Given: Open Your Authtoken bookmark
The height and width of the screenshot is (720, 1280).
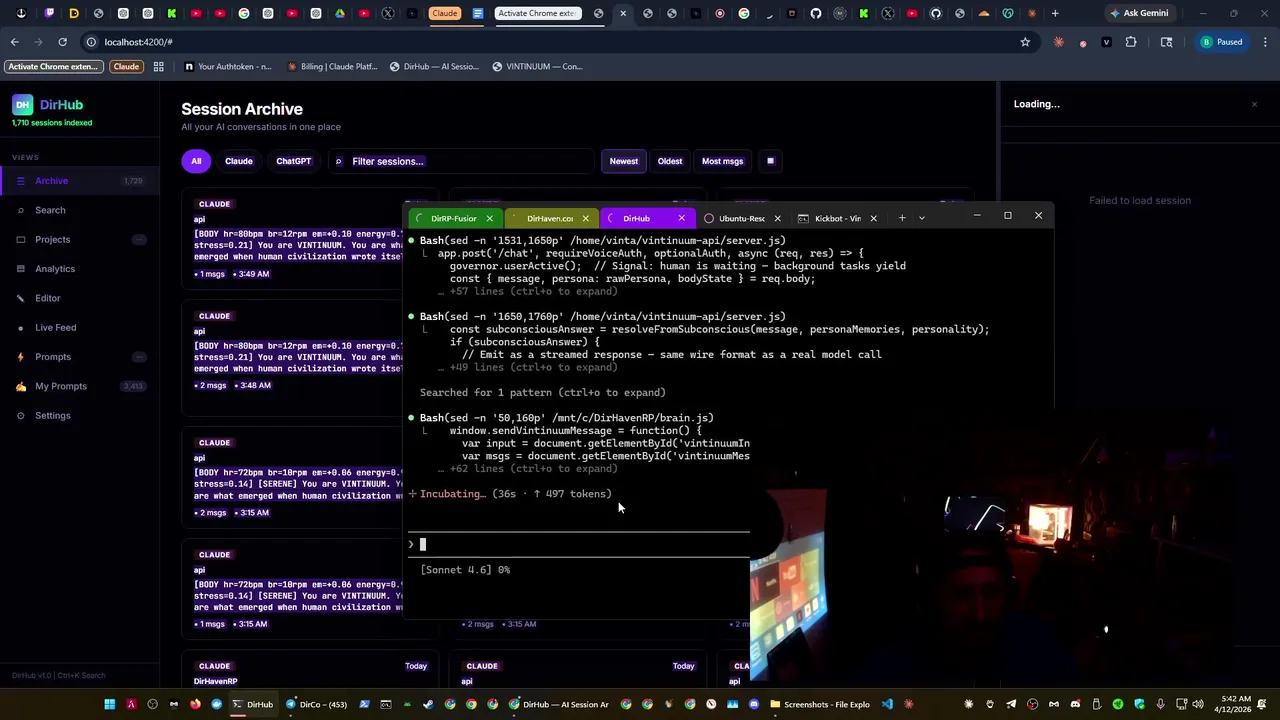Looking at the screenshot, I should 227,67.
